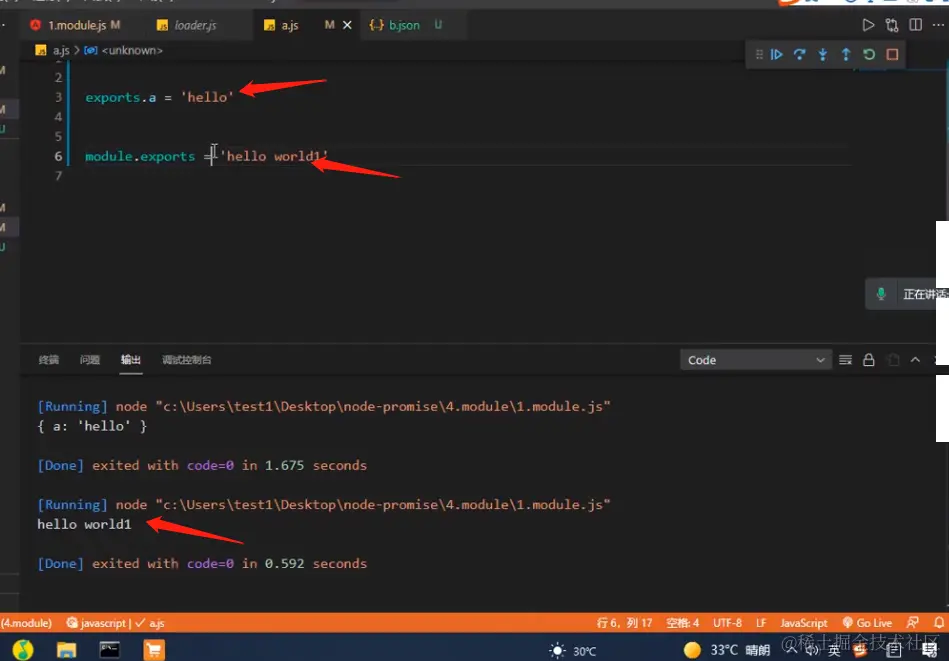Open the orange shopping cart taskbar app
Image resolution: width=949 pixels, height=661 pixels.
[154, 650]
